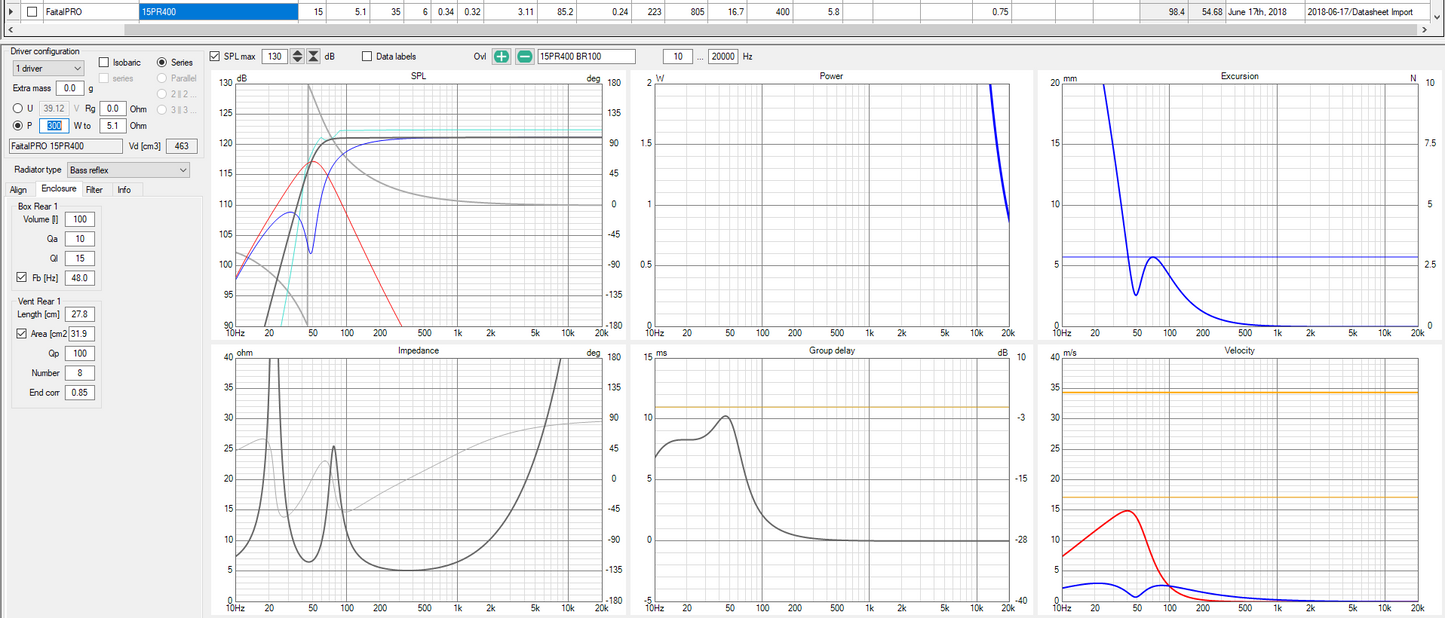Click the left scroll arrow of table
The width and height of the screenshot is (1445, 618).
[11, 30]
